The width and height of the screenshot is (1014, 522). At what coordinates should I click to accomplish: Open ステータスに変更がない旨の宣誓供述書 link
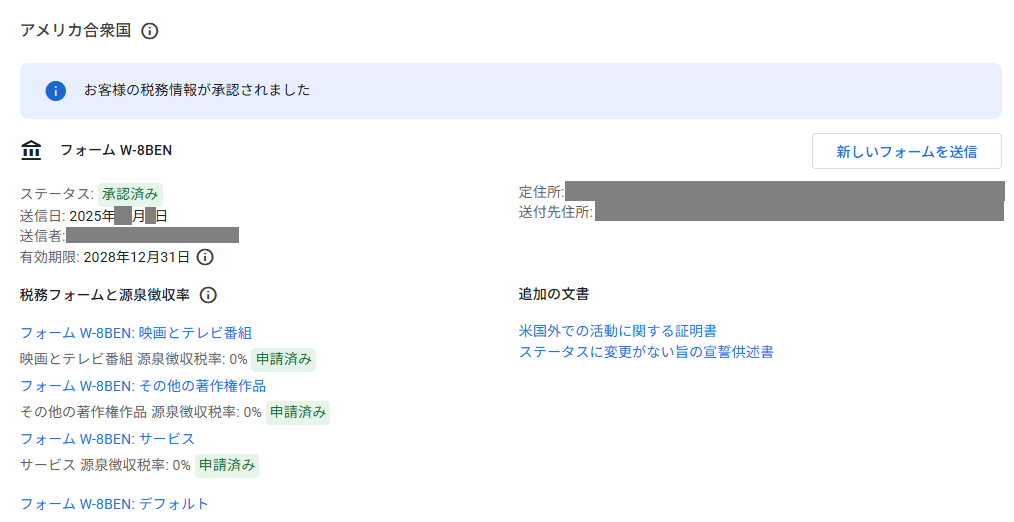pos(645,351)
